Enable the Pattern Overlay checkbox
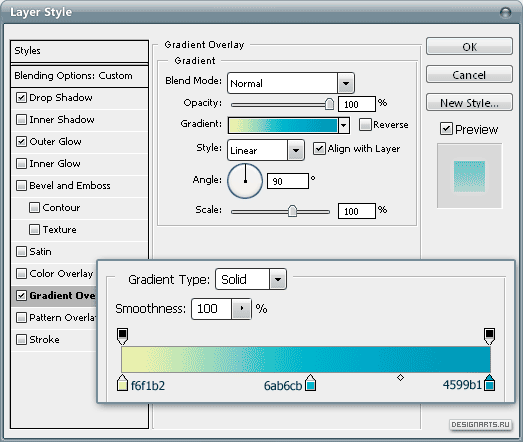The image size is (523, 442). [x=21, y=318]
